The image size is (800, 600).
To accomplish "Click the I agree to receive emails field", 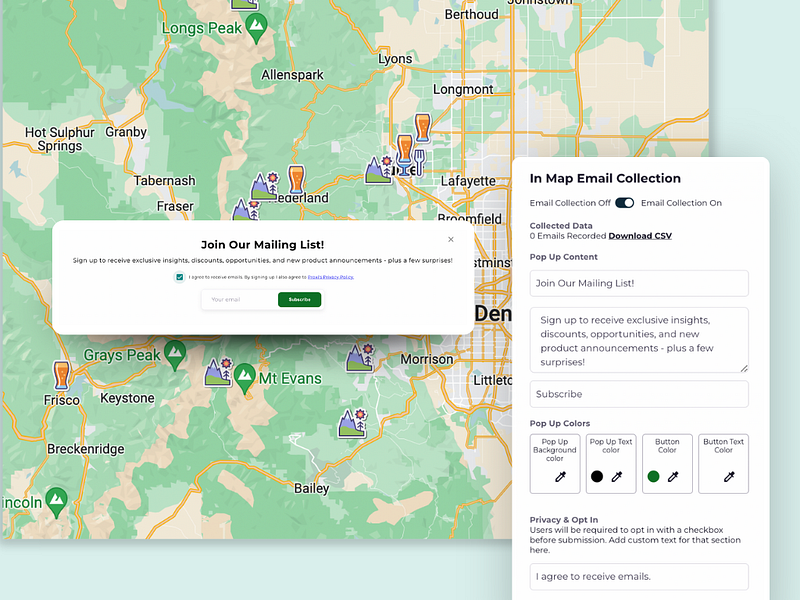I will point(639,577).
